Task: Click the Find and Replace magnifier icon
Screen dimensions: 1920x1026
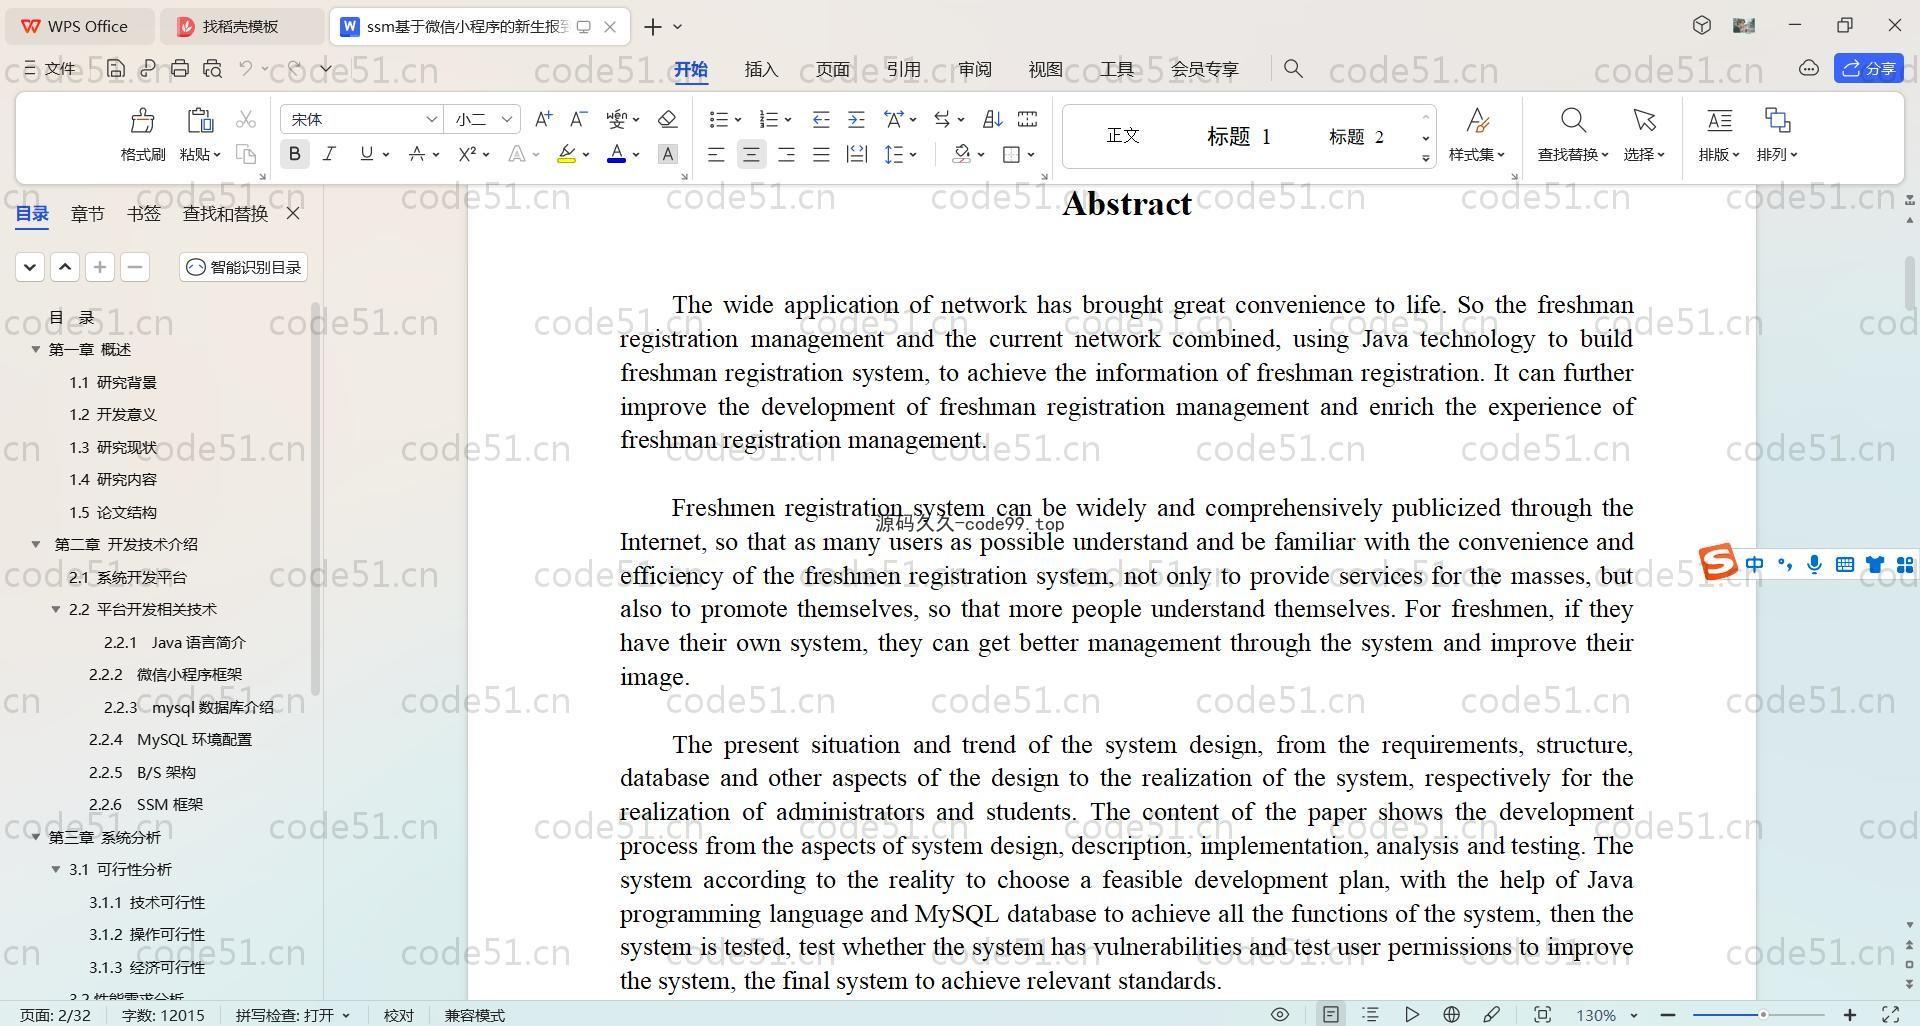Action: click(1573, 121)
